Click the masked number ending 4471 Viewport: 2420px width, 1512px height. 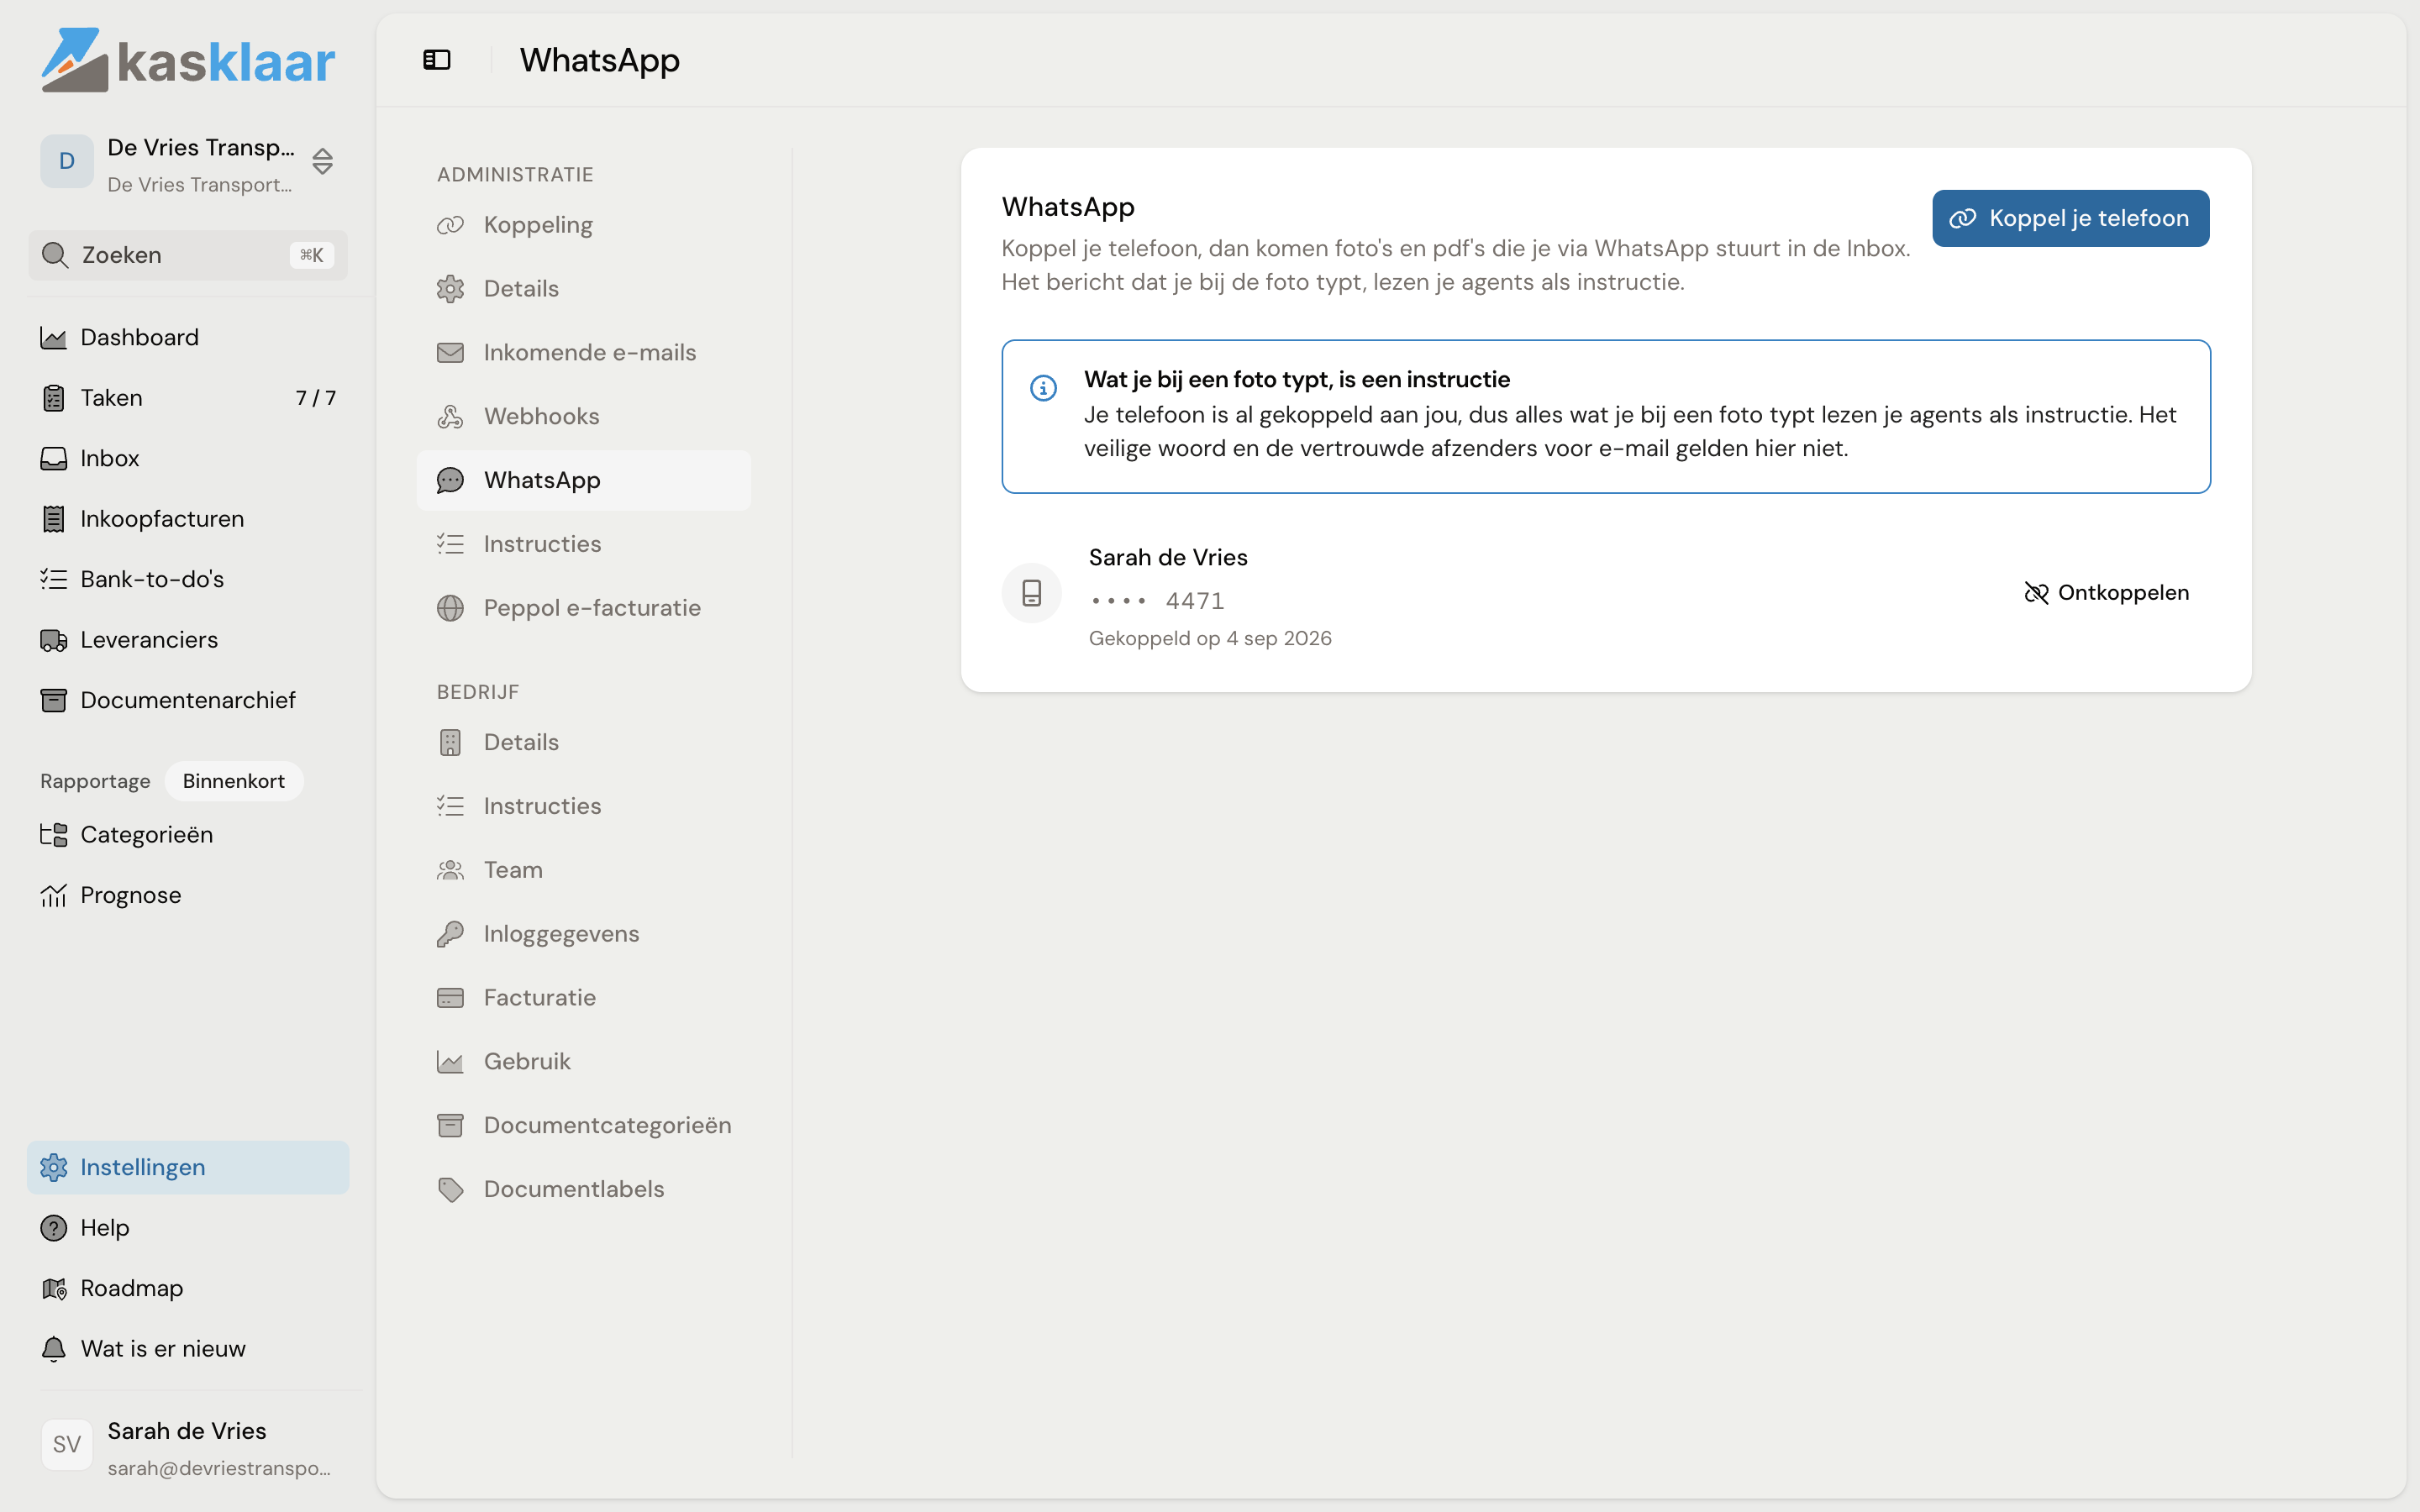(x=1157, y=601)
